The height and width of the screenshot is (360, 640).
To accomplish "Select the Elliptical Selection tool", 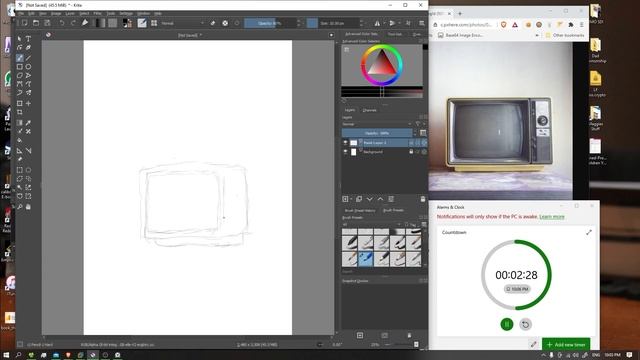I will click(28, 170).
